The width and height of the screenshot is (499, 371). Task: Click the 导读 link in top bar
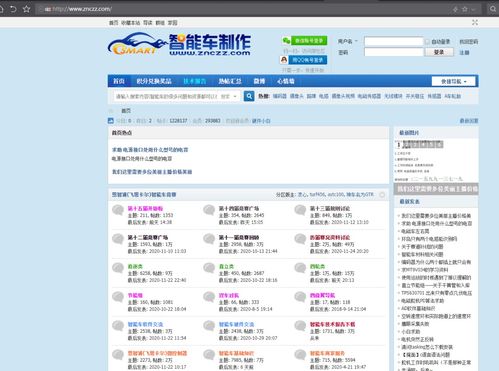point(148,23)
